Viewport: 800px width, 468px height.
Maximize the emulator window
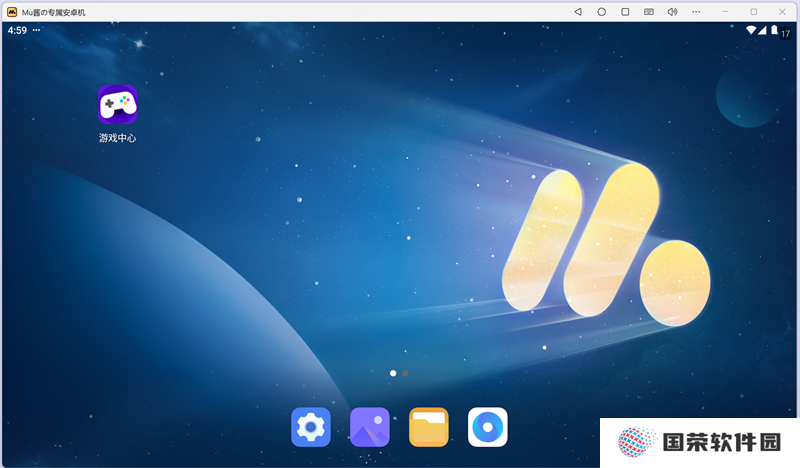click(x=754, y=12)
